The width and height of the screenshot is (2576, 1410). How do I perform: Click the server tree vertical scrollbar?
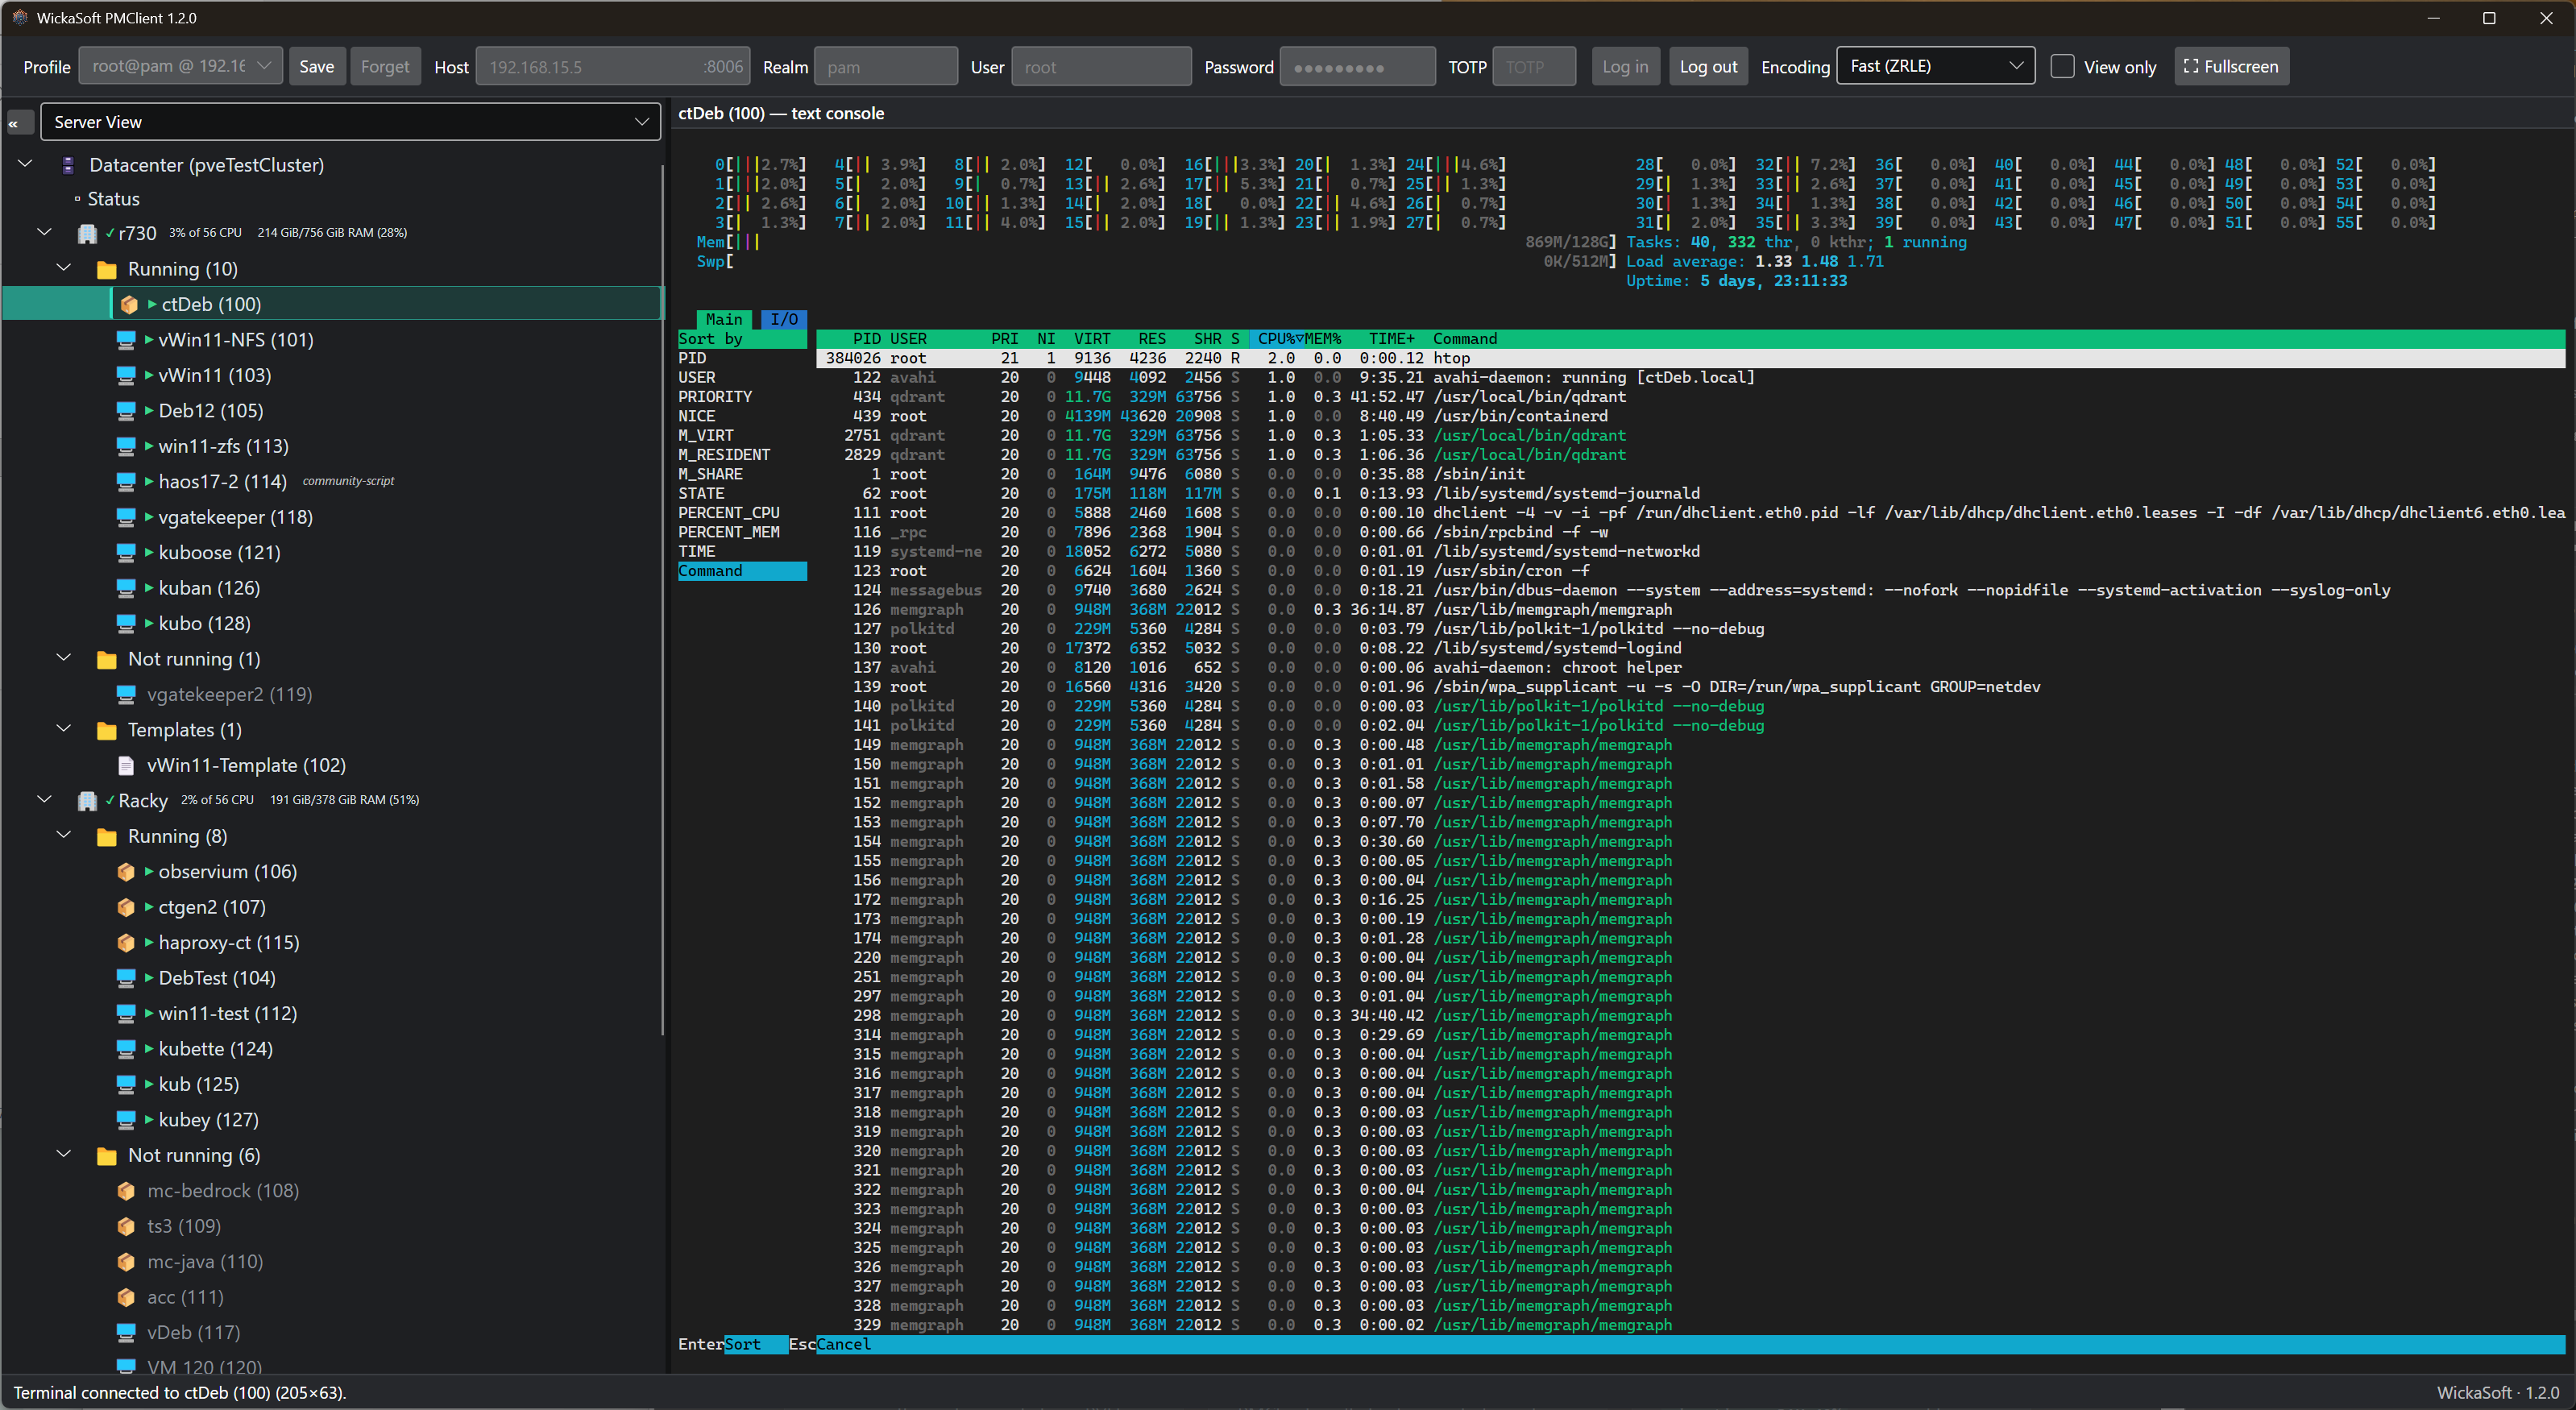click(x=662, y=600)
